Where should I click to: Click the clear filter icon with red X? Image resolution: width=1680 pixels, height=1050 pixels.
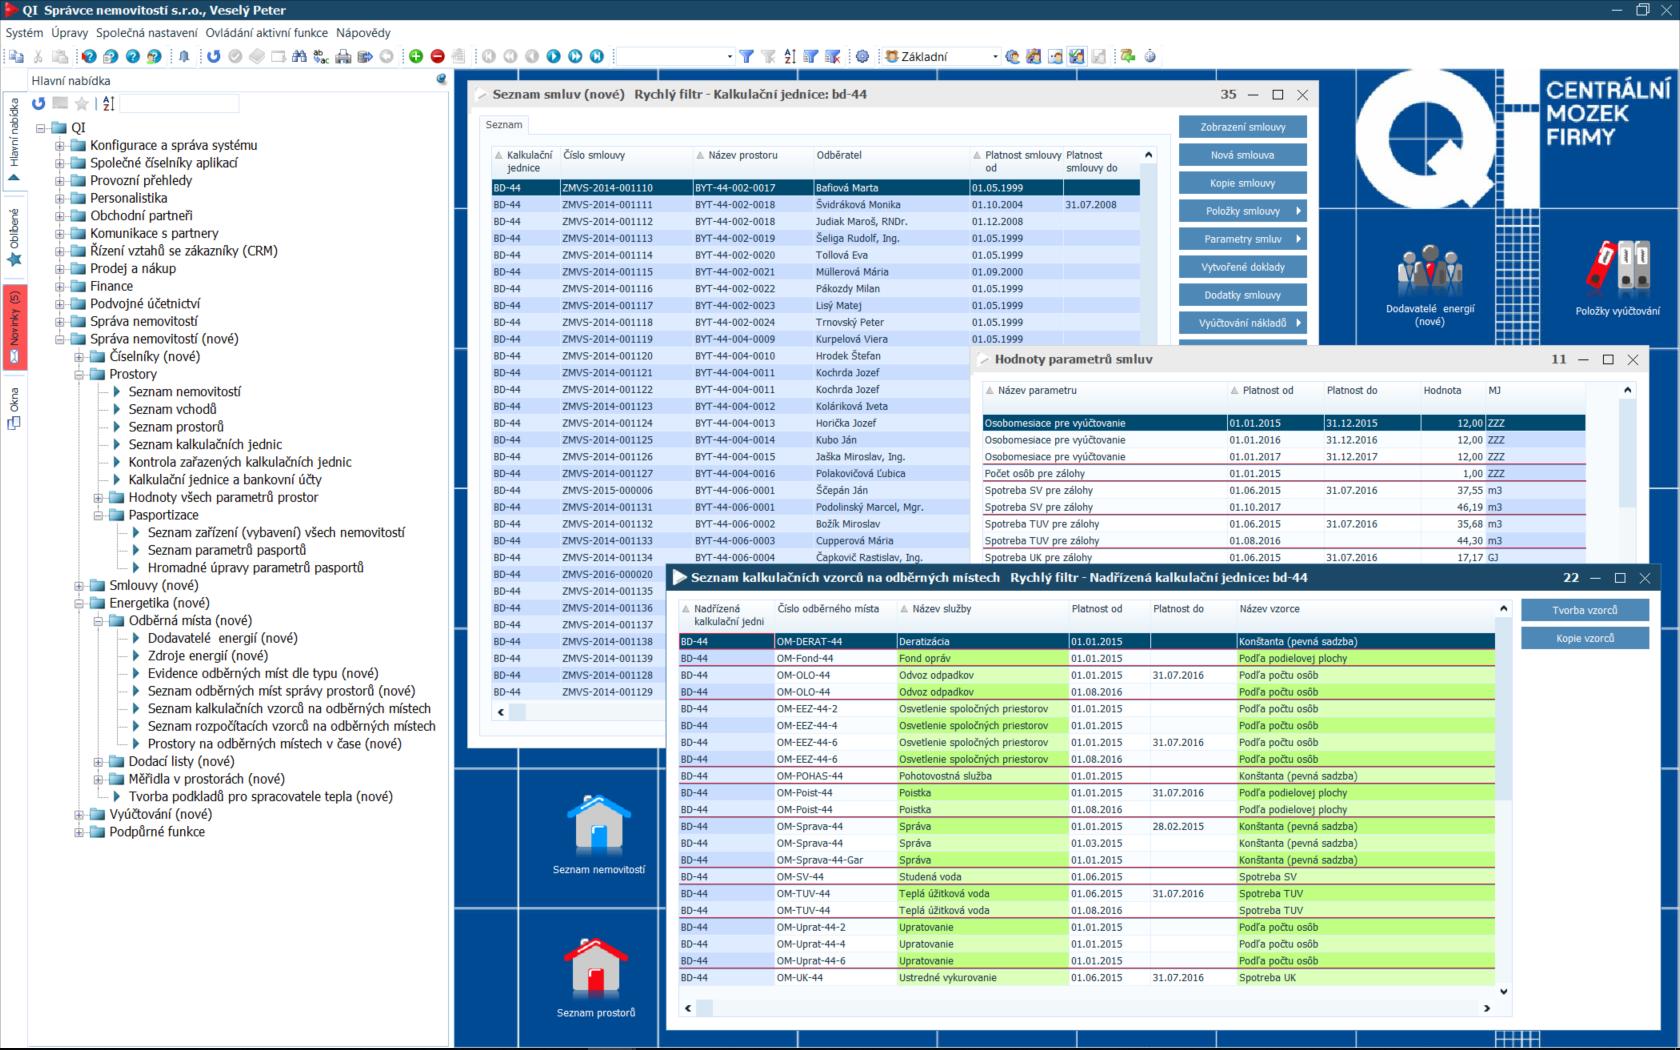coord(832,56)
